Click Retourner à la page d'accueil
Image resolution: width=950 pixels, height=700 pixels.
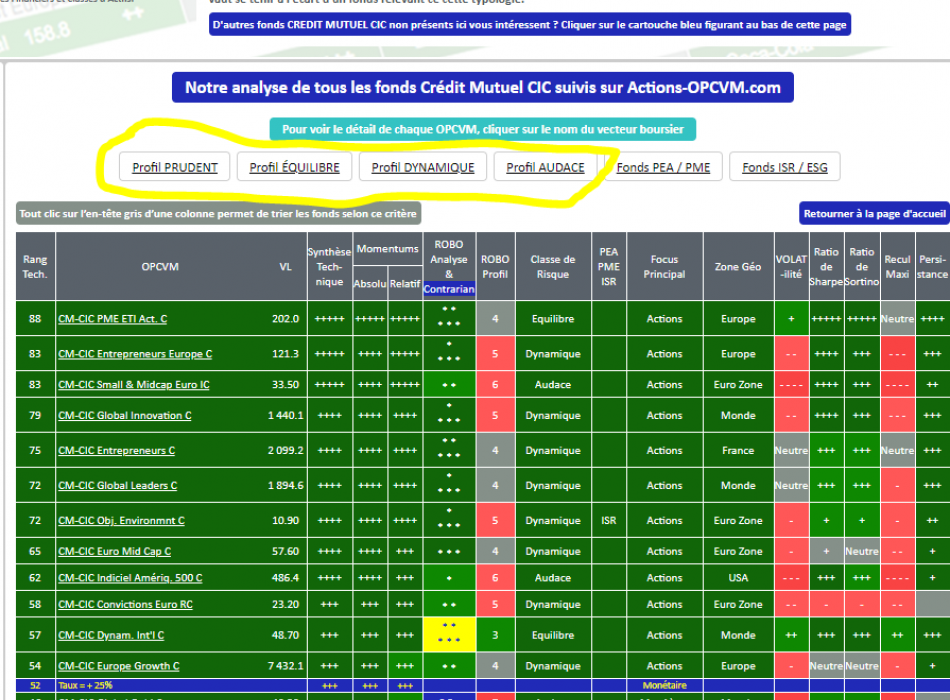click(874, 213)
